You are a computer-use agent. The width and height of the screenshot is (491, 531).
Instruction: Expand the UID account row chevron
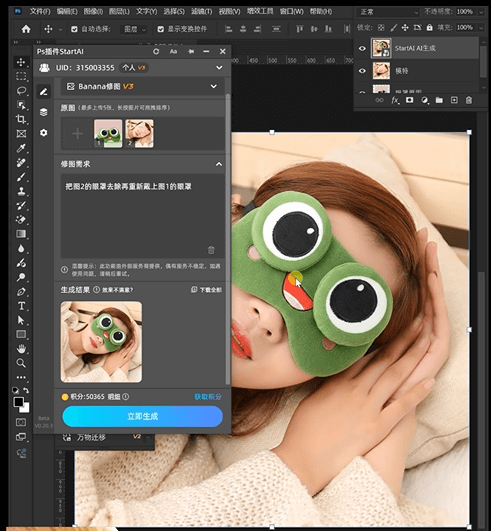219,68
